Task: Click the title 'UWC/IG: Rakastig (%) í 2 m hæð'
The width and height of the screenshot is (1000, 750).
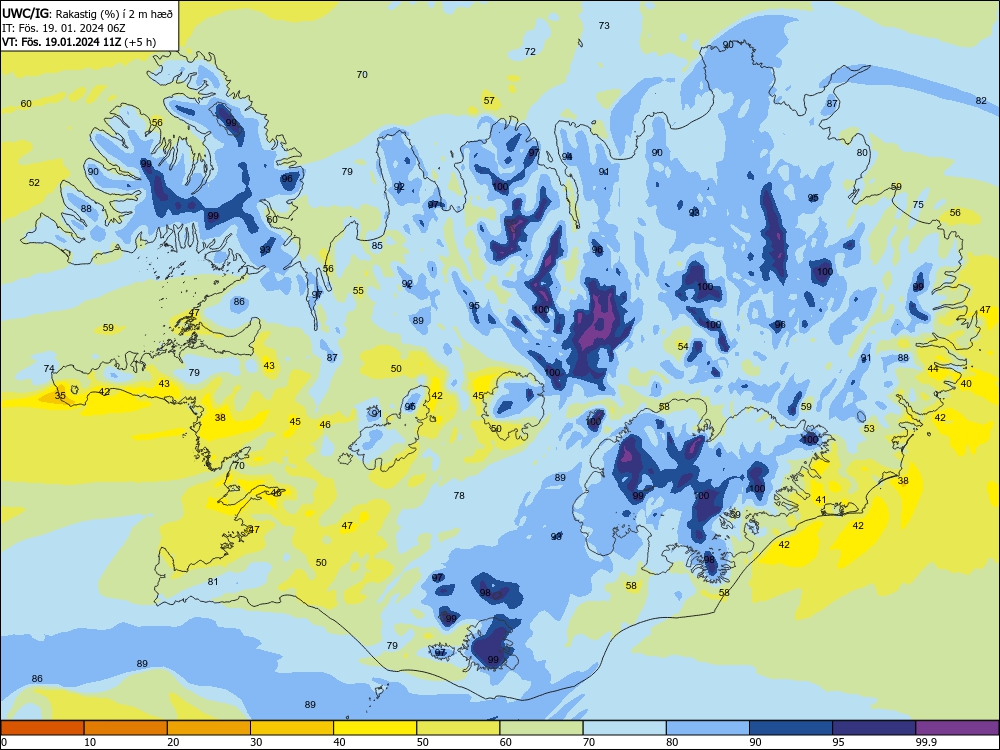Action: click(87, 13)
